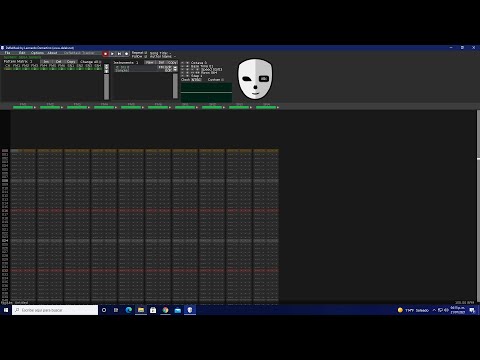Click the pattern editor vertical scrollbar
This screenshot has width=480, height=360.
[x=478, y=205]
